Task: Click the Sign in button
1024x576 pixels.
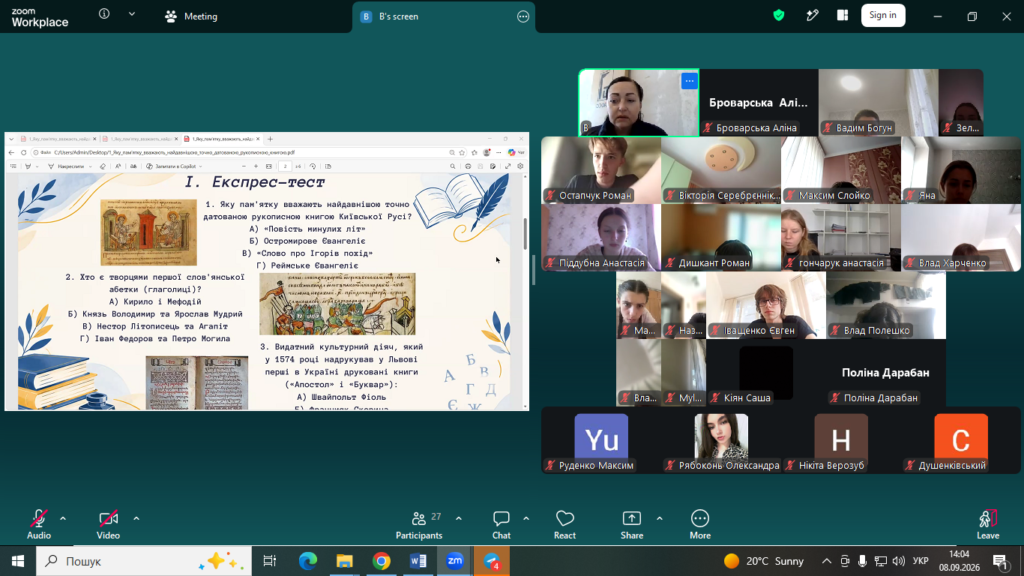Action: click(883, 15)
